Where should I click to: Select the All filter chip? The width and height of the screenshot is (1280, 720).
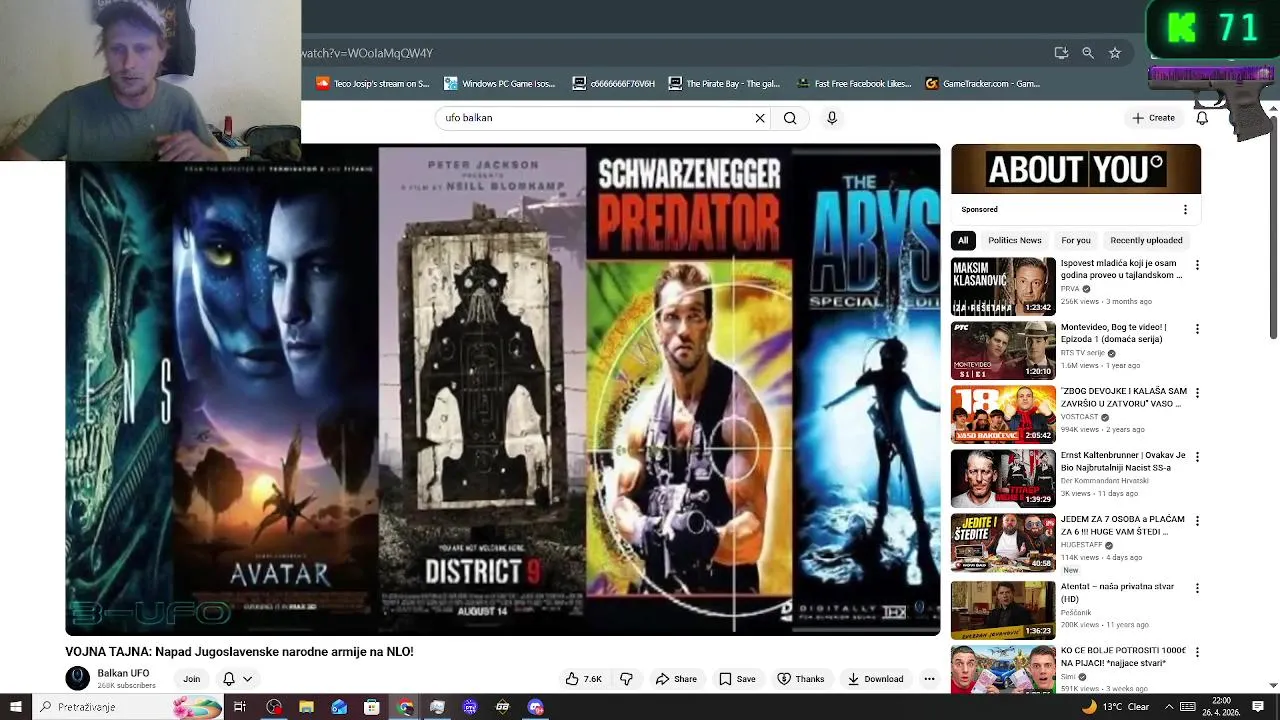(x=963, y=240)
